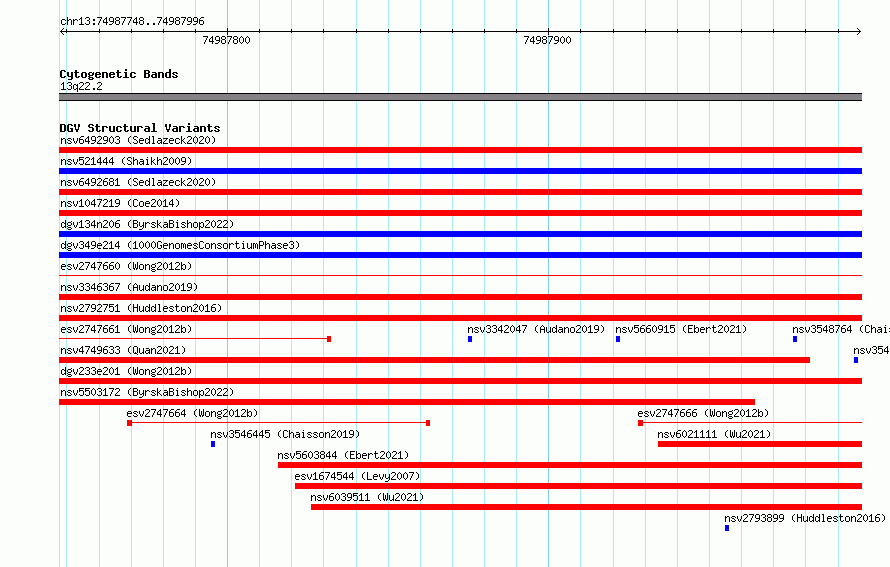The height and width of the screenshot is (567, 890).
Task: Click the nsv6492903 (Sedlazeck2020) variant bar
Action: click(460, 150)
